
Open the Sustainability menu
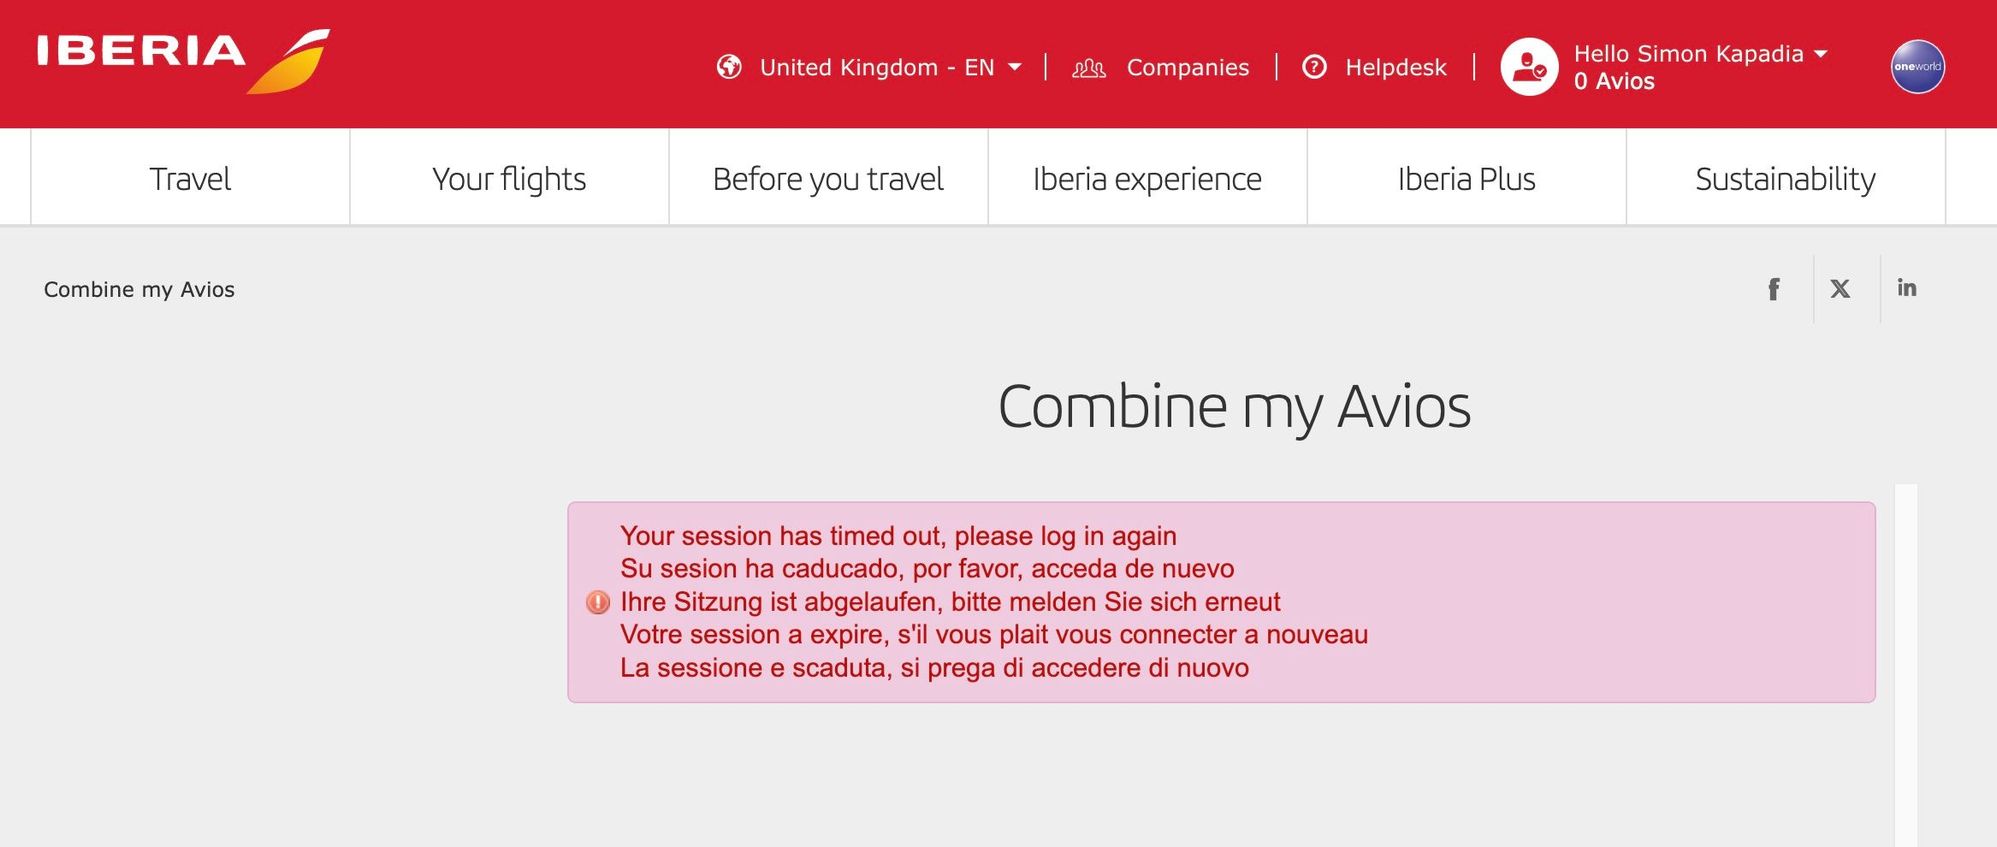(1785, 178)
